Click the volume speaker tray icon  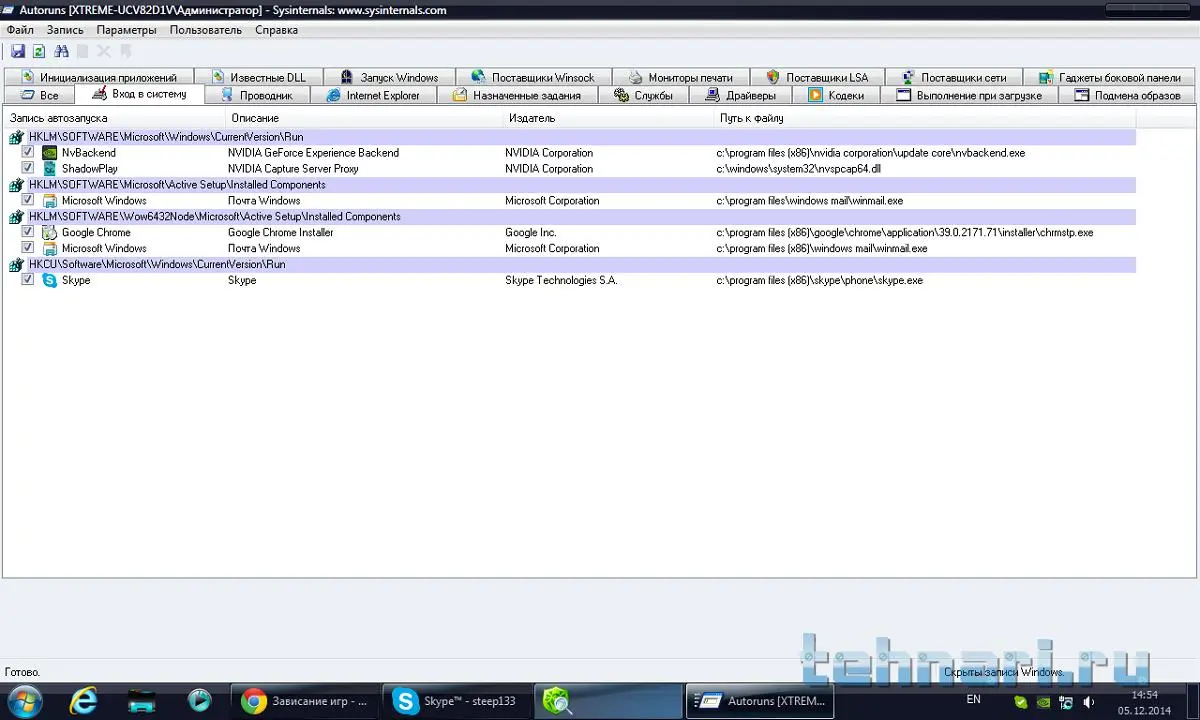point(1088,702)
